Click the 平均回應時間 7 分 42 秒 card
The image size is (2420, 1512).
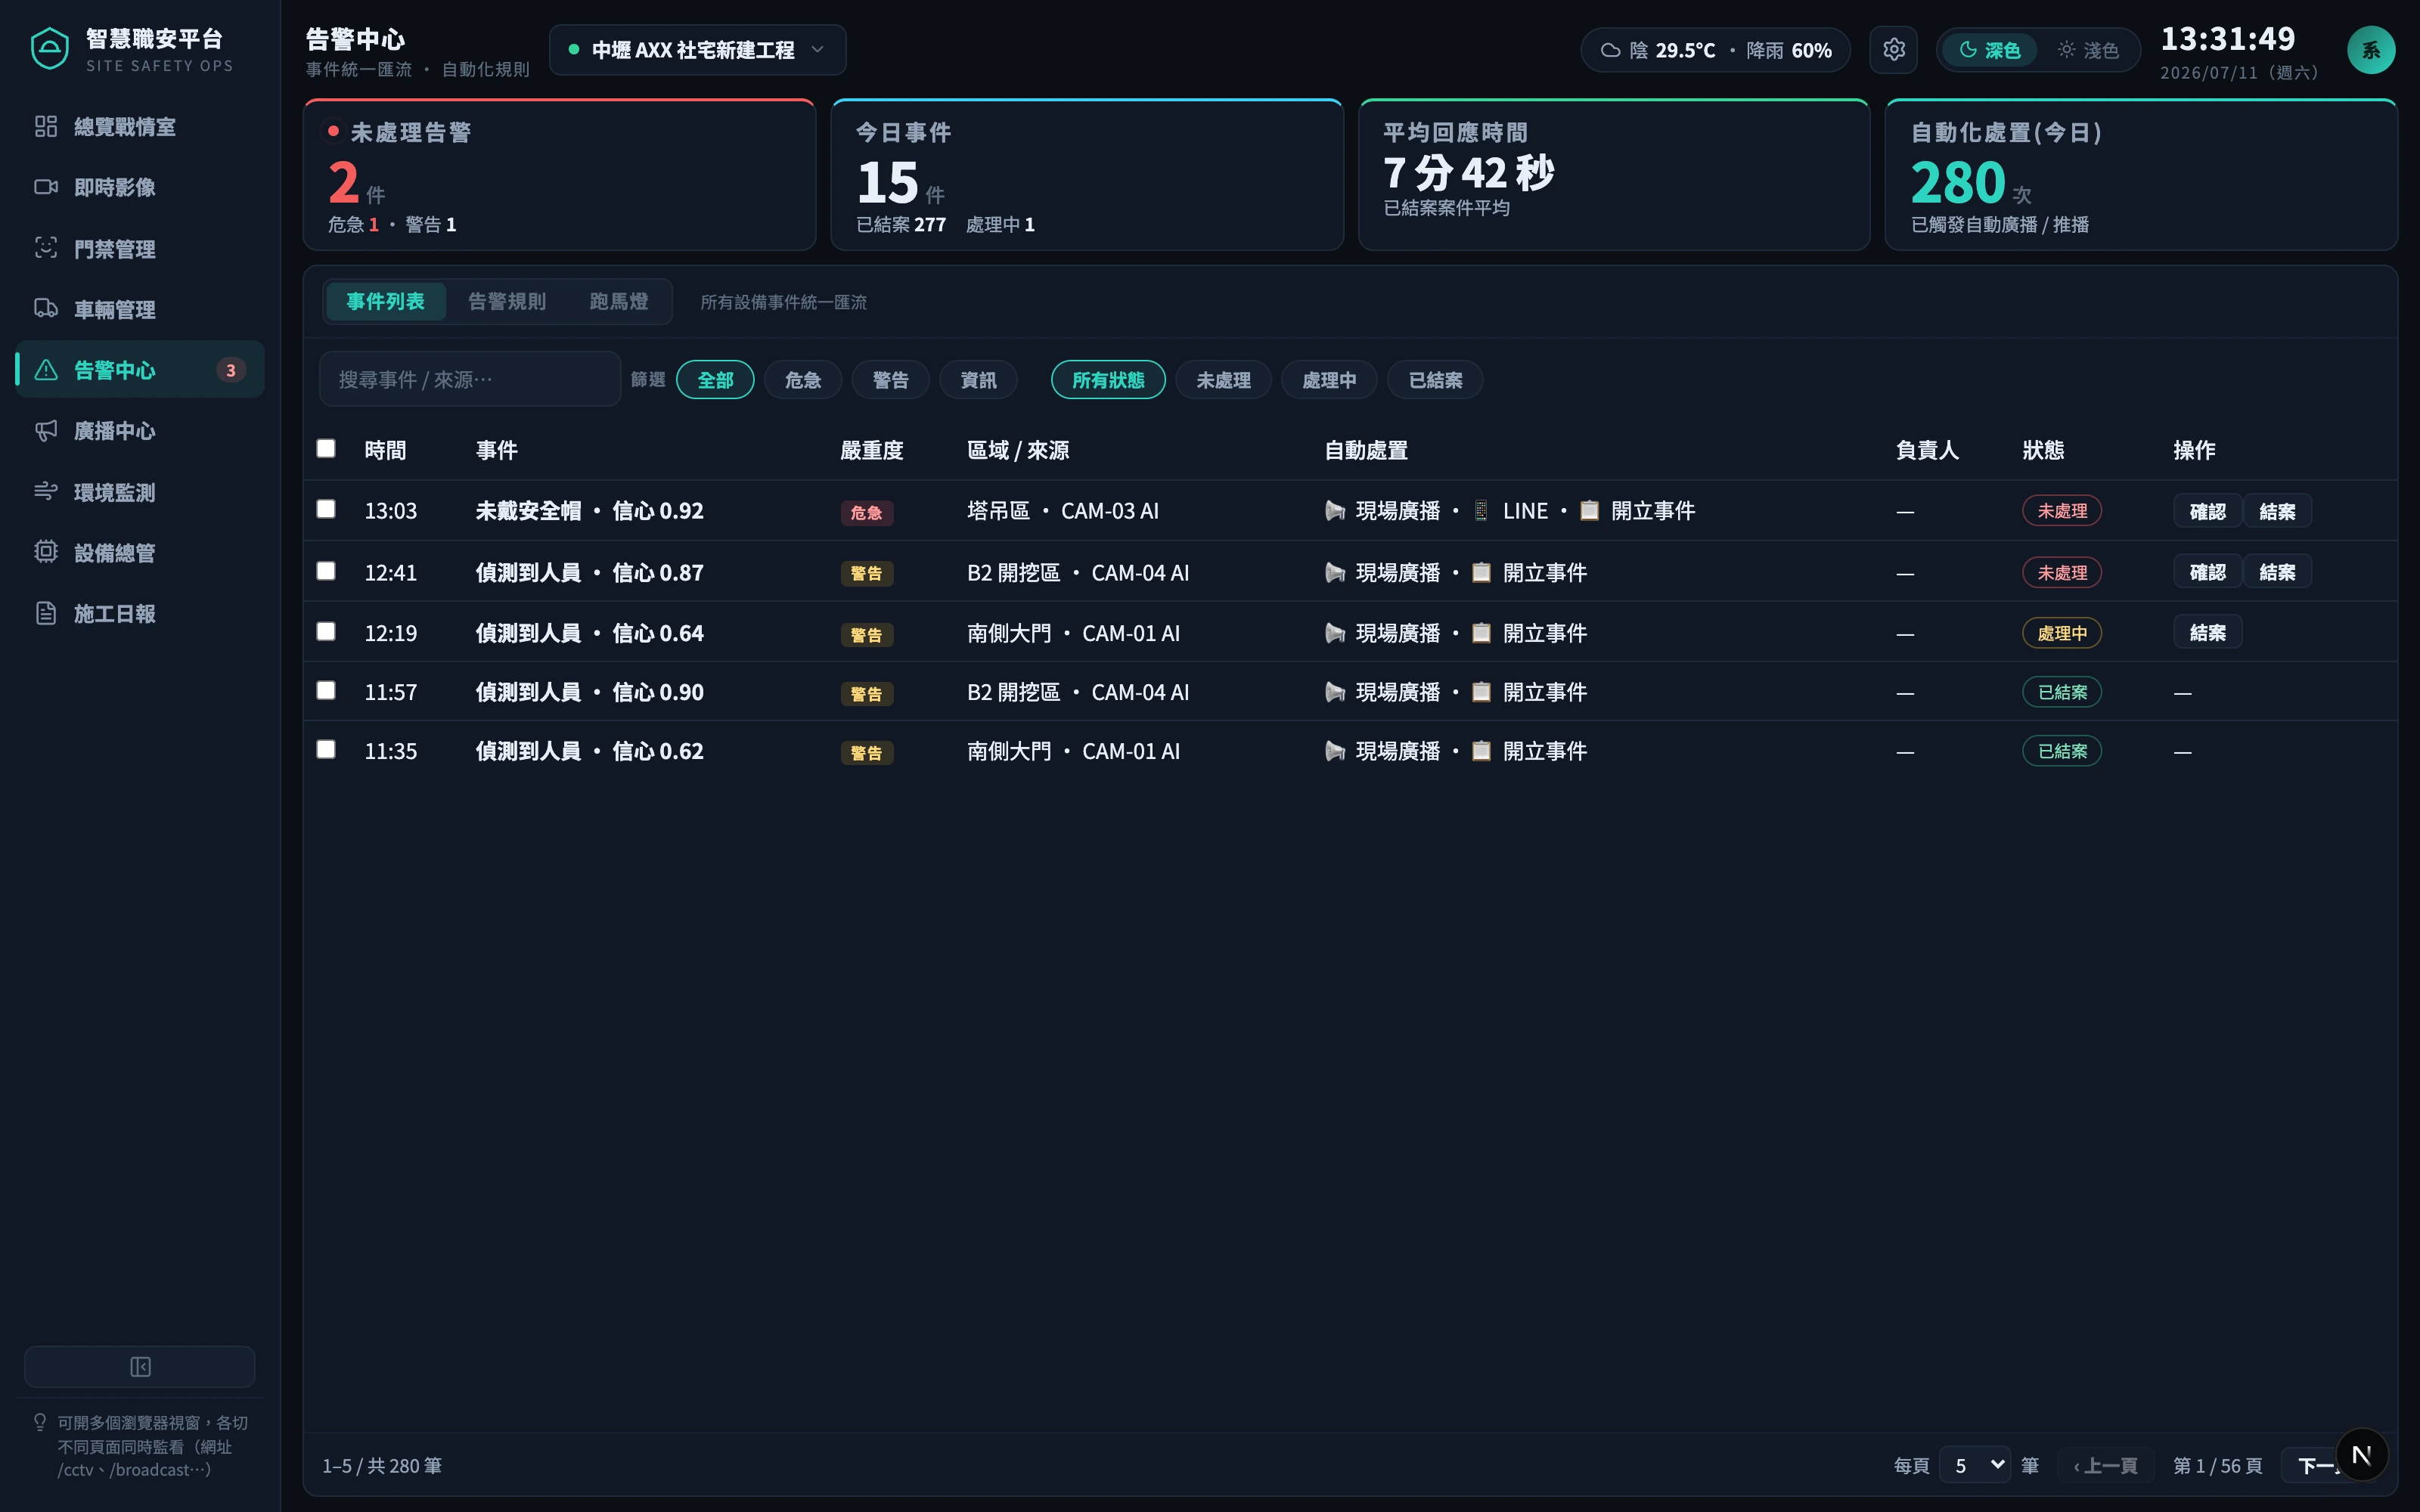(1614, 175)
